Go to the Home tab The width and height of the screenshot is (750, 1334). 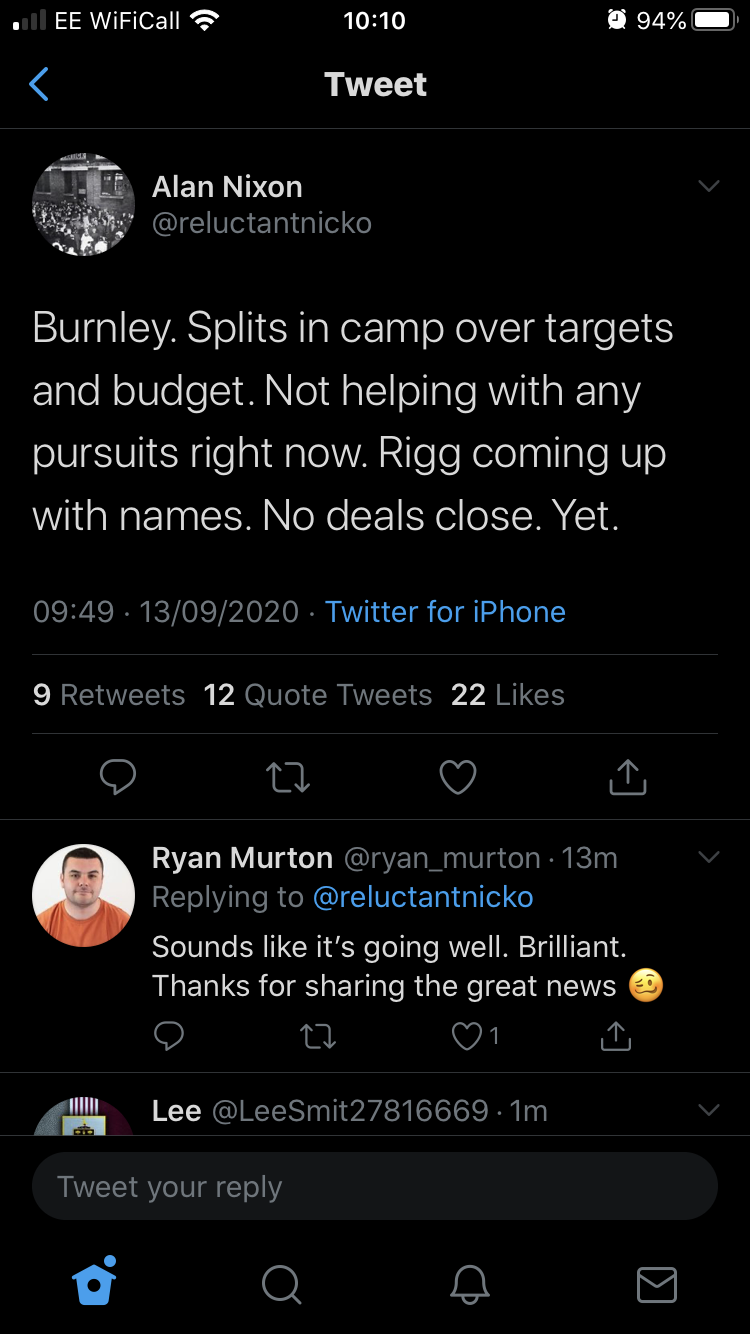95,1283
